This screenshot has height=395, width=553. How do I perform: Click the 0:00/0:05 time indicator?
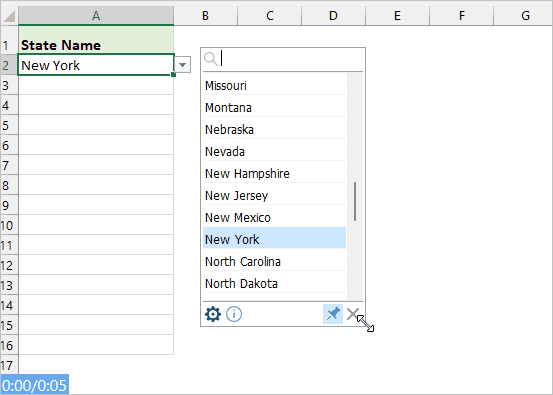pyautogui.click(x=35, y=385)
